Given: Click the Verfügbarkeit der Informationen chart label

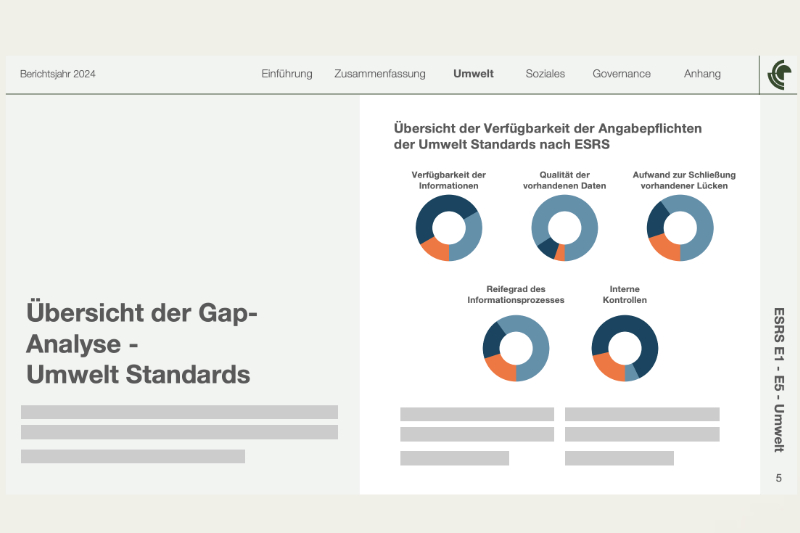Looking at the screenshot, I should click(x=448, y=180).
